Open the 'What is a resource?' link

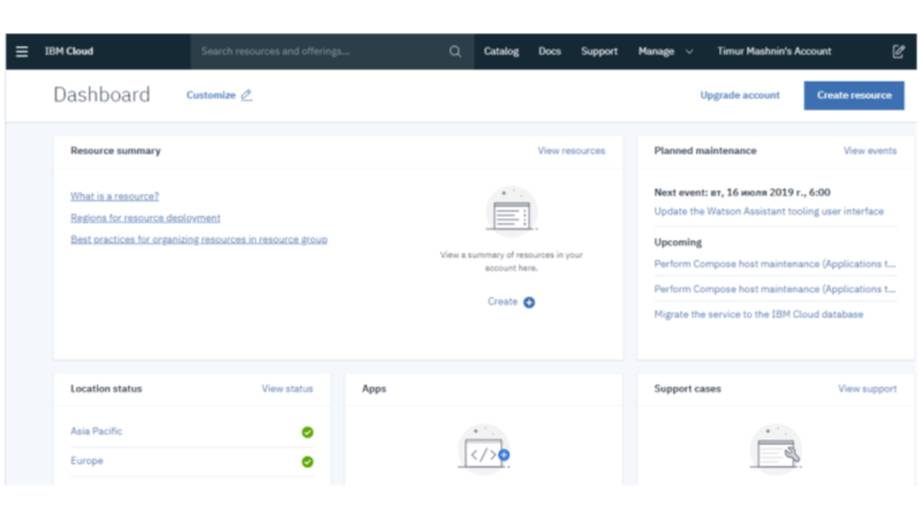click(x=114, y=197)
